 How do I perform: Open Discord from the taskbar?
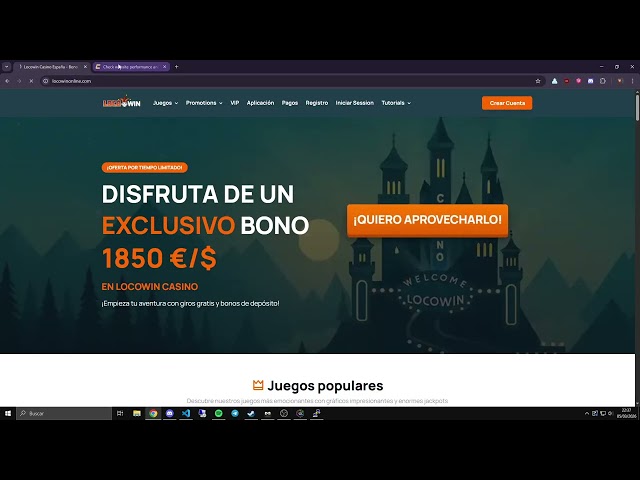point(170,413)
